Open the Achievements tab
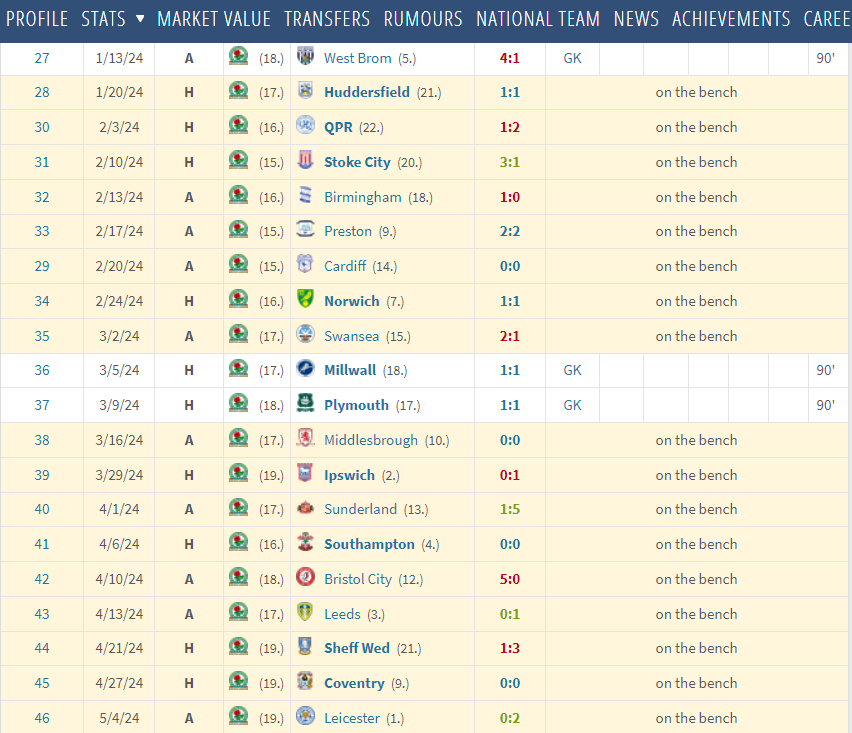 pyautogui.click(x=731, y=19)
